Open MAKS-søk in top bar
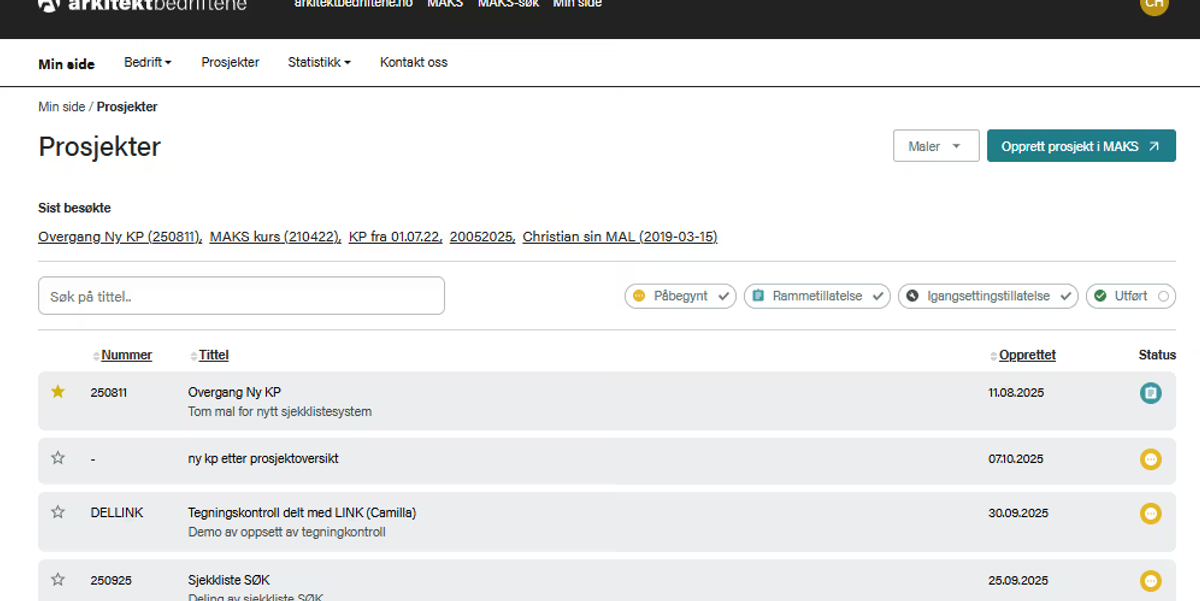 tap(508, 4)
